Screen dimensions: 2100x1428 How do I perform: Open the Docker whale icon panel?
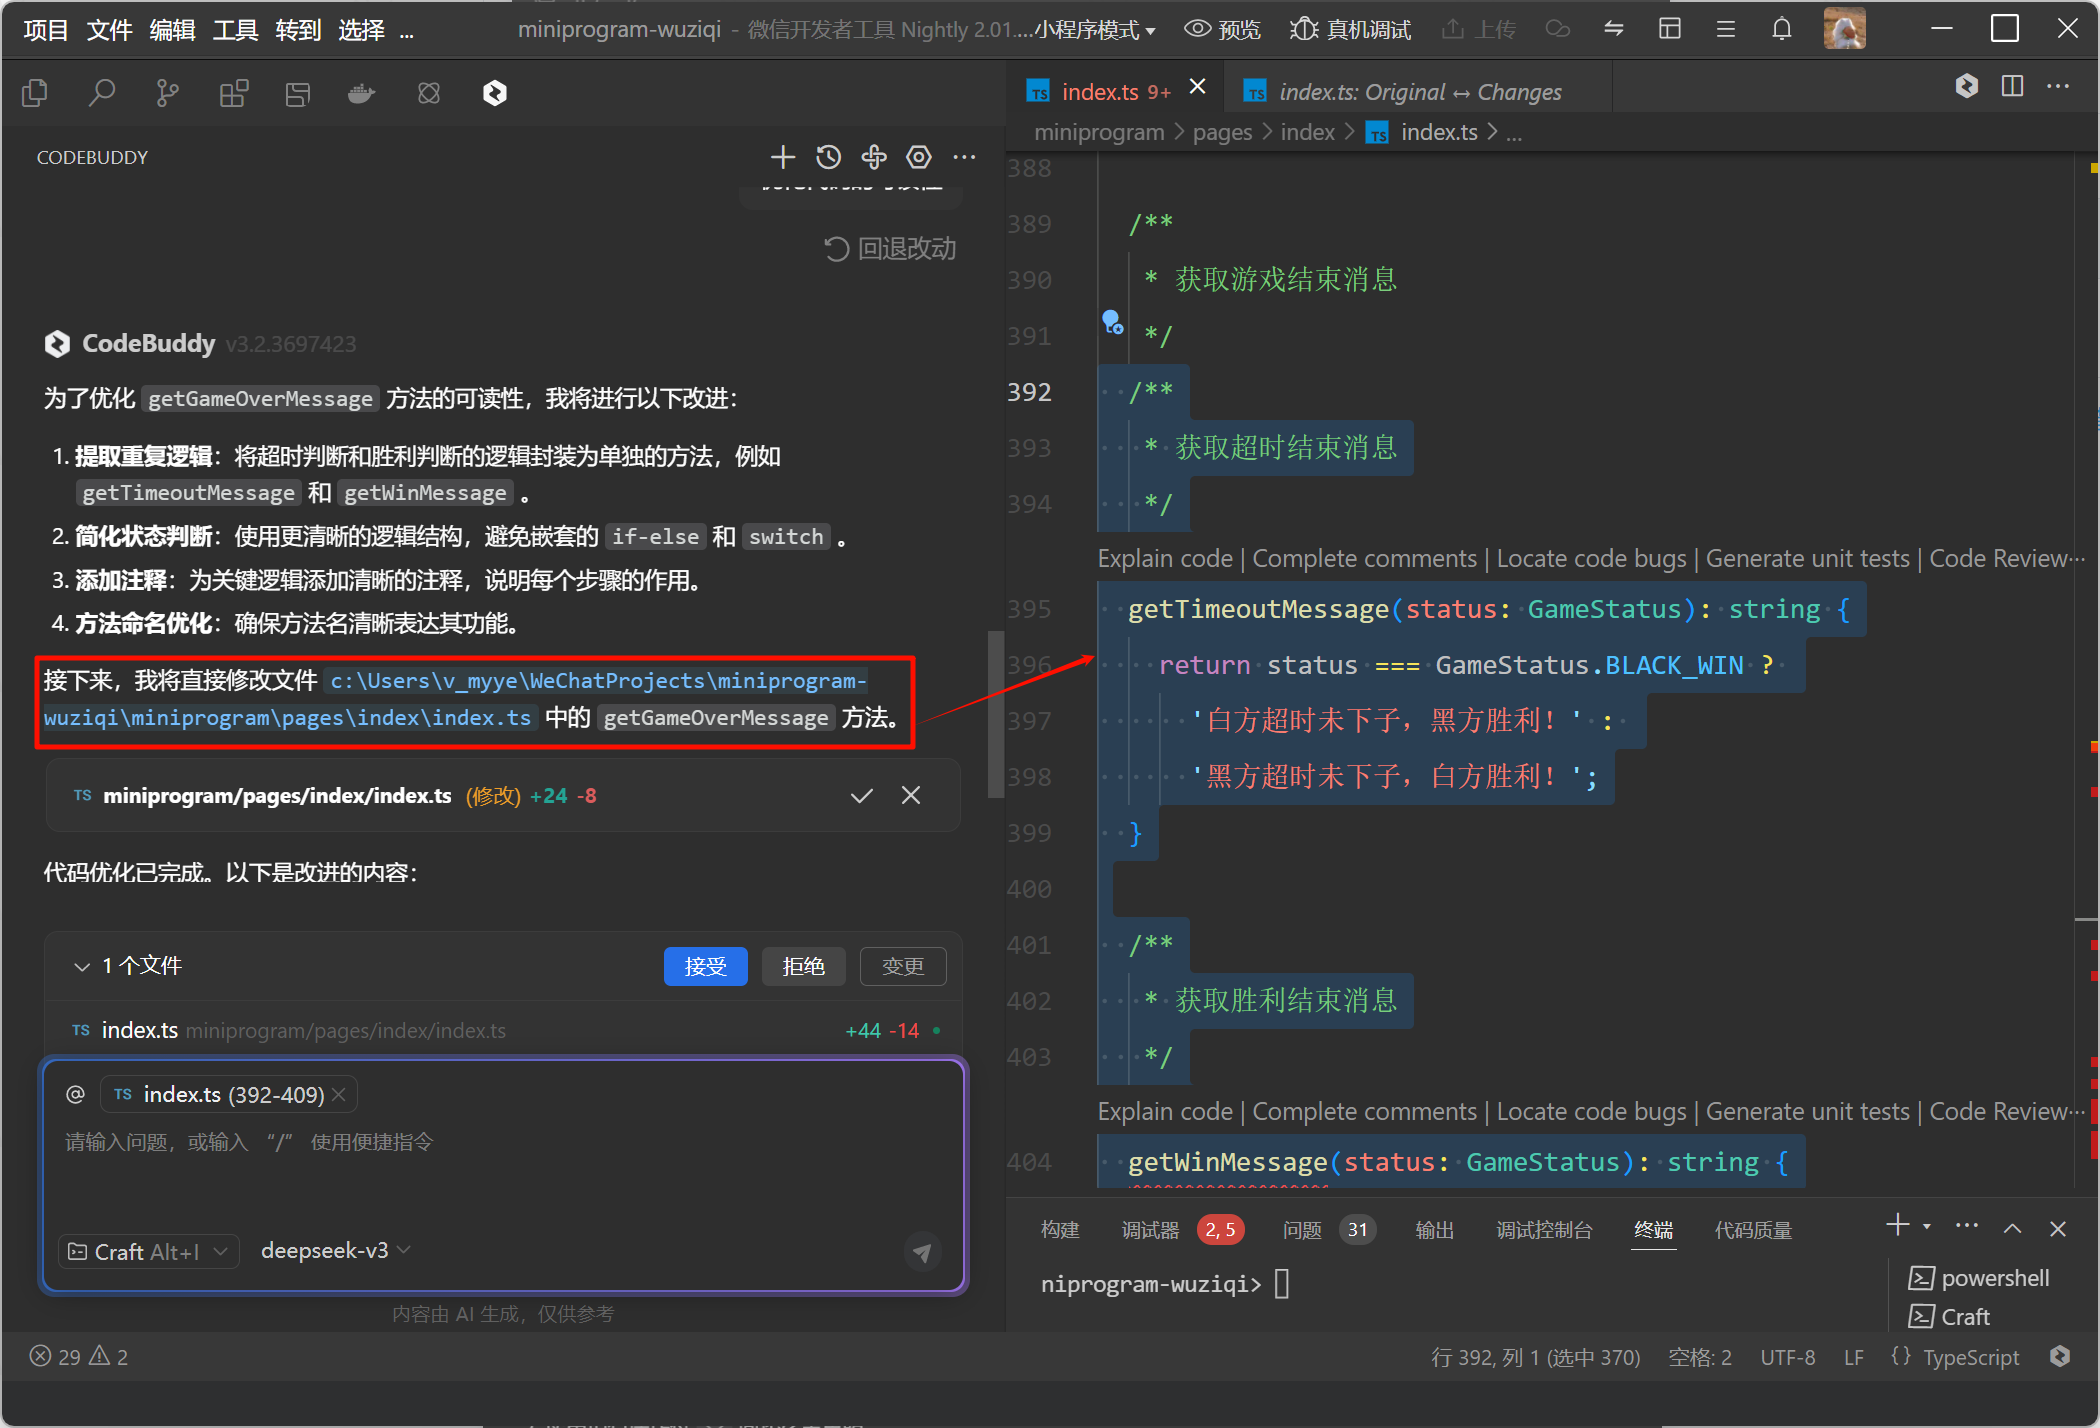pos(361,94)
